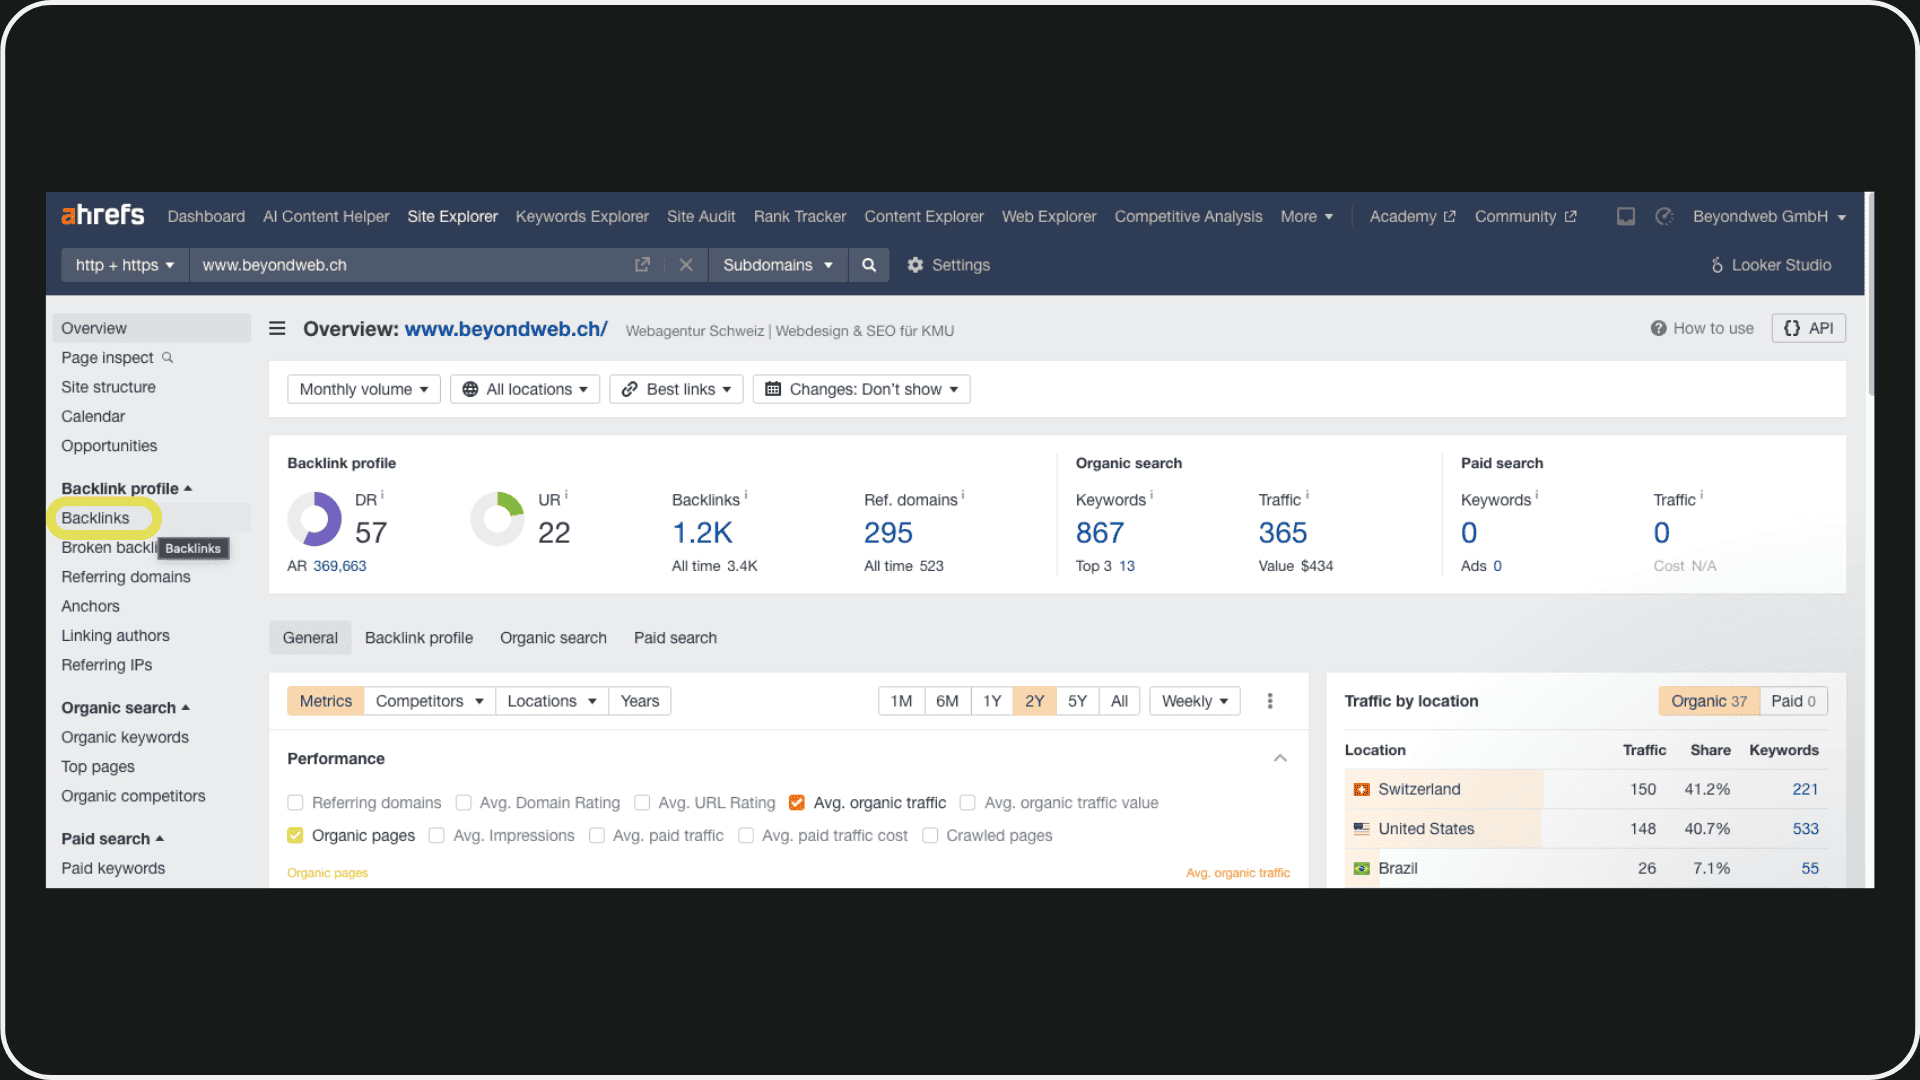The image size is (1920, 1080).
Task: Open Referring domains in sidebar
Action: tap(126, 577)
